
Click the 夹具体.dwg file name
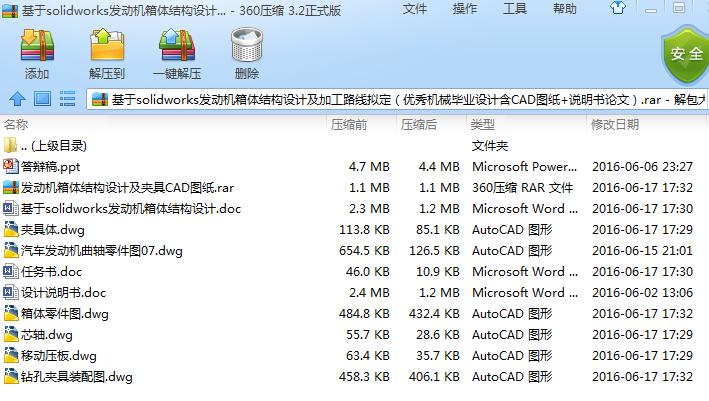click(x=53, y=230)
